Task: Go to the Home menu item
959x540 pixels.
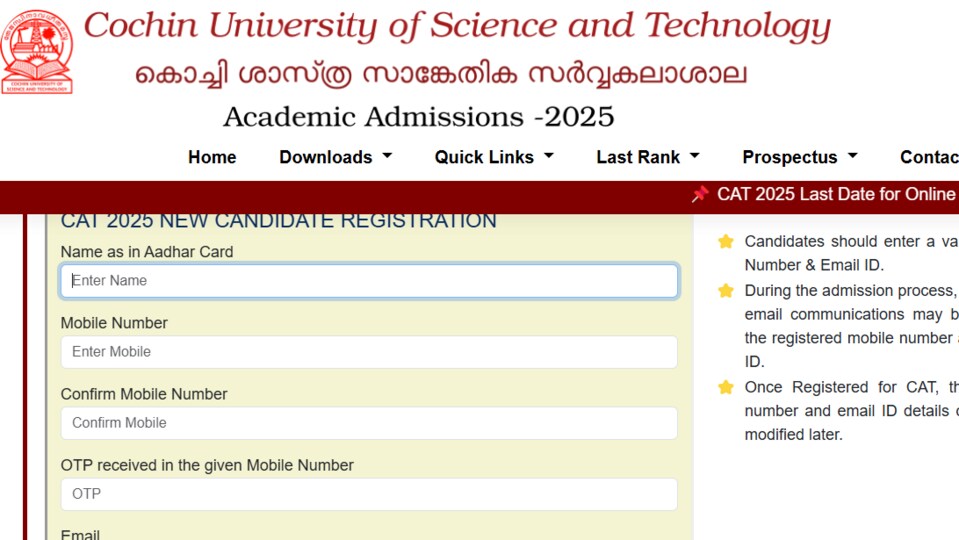Action: pyautogui.click(x=212, y=157)
